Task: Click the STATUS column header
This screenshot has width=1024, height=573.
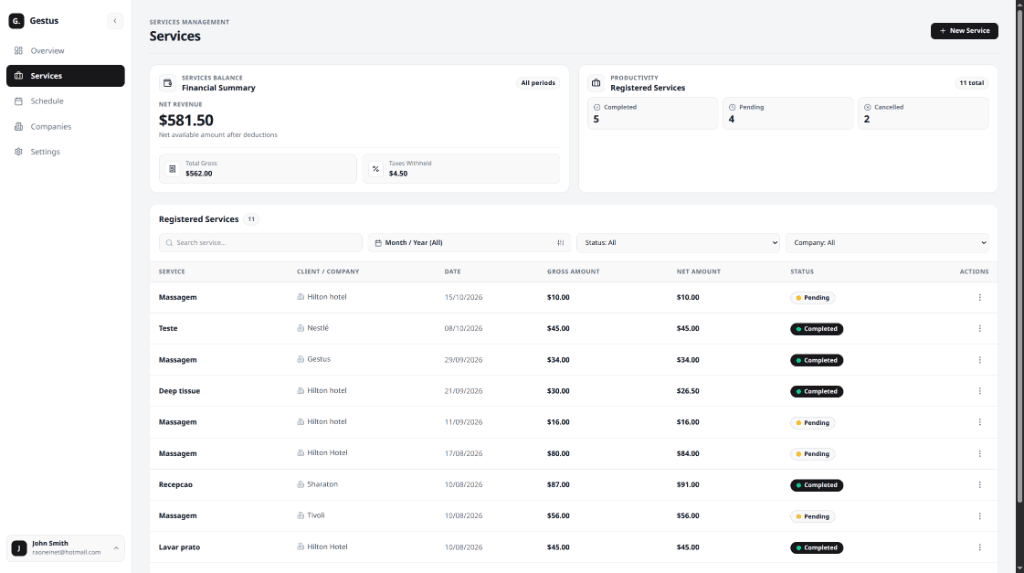Action: tap(802, 271)
